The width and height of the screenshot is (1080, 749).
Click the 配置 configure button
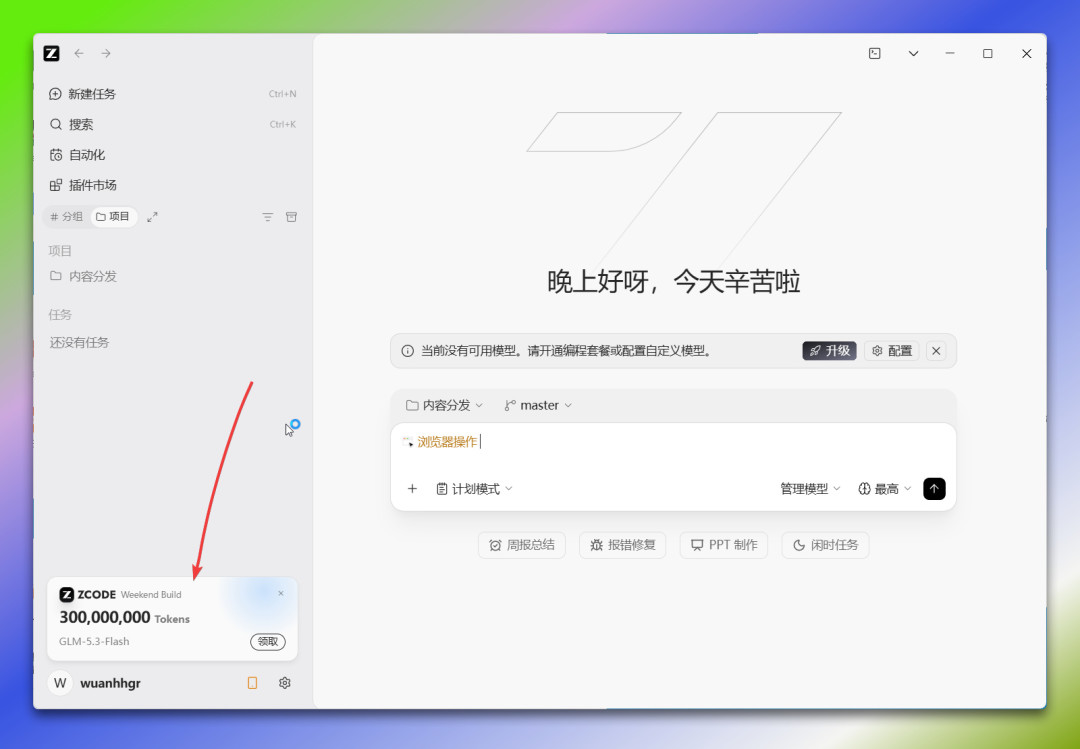(x=891, y=351)
